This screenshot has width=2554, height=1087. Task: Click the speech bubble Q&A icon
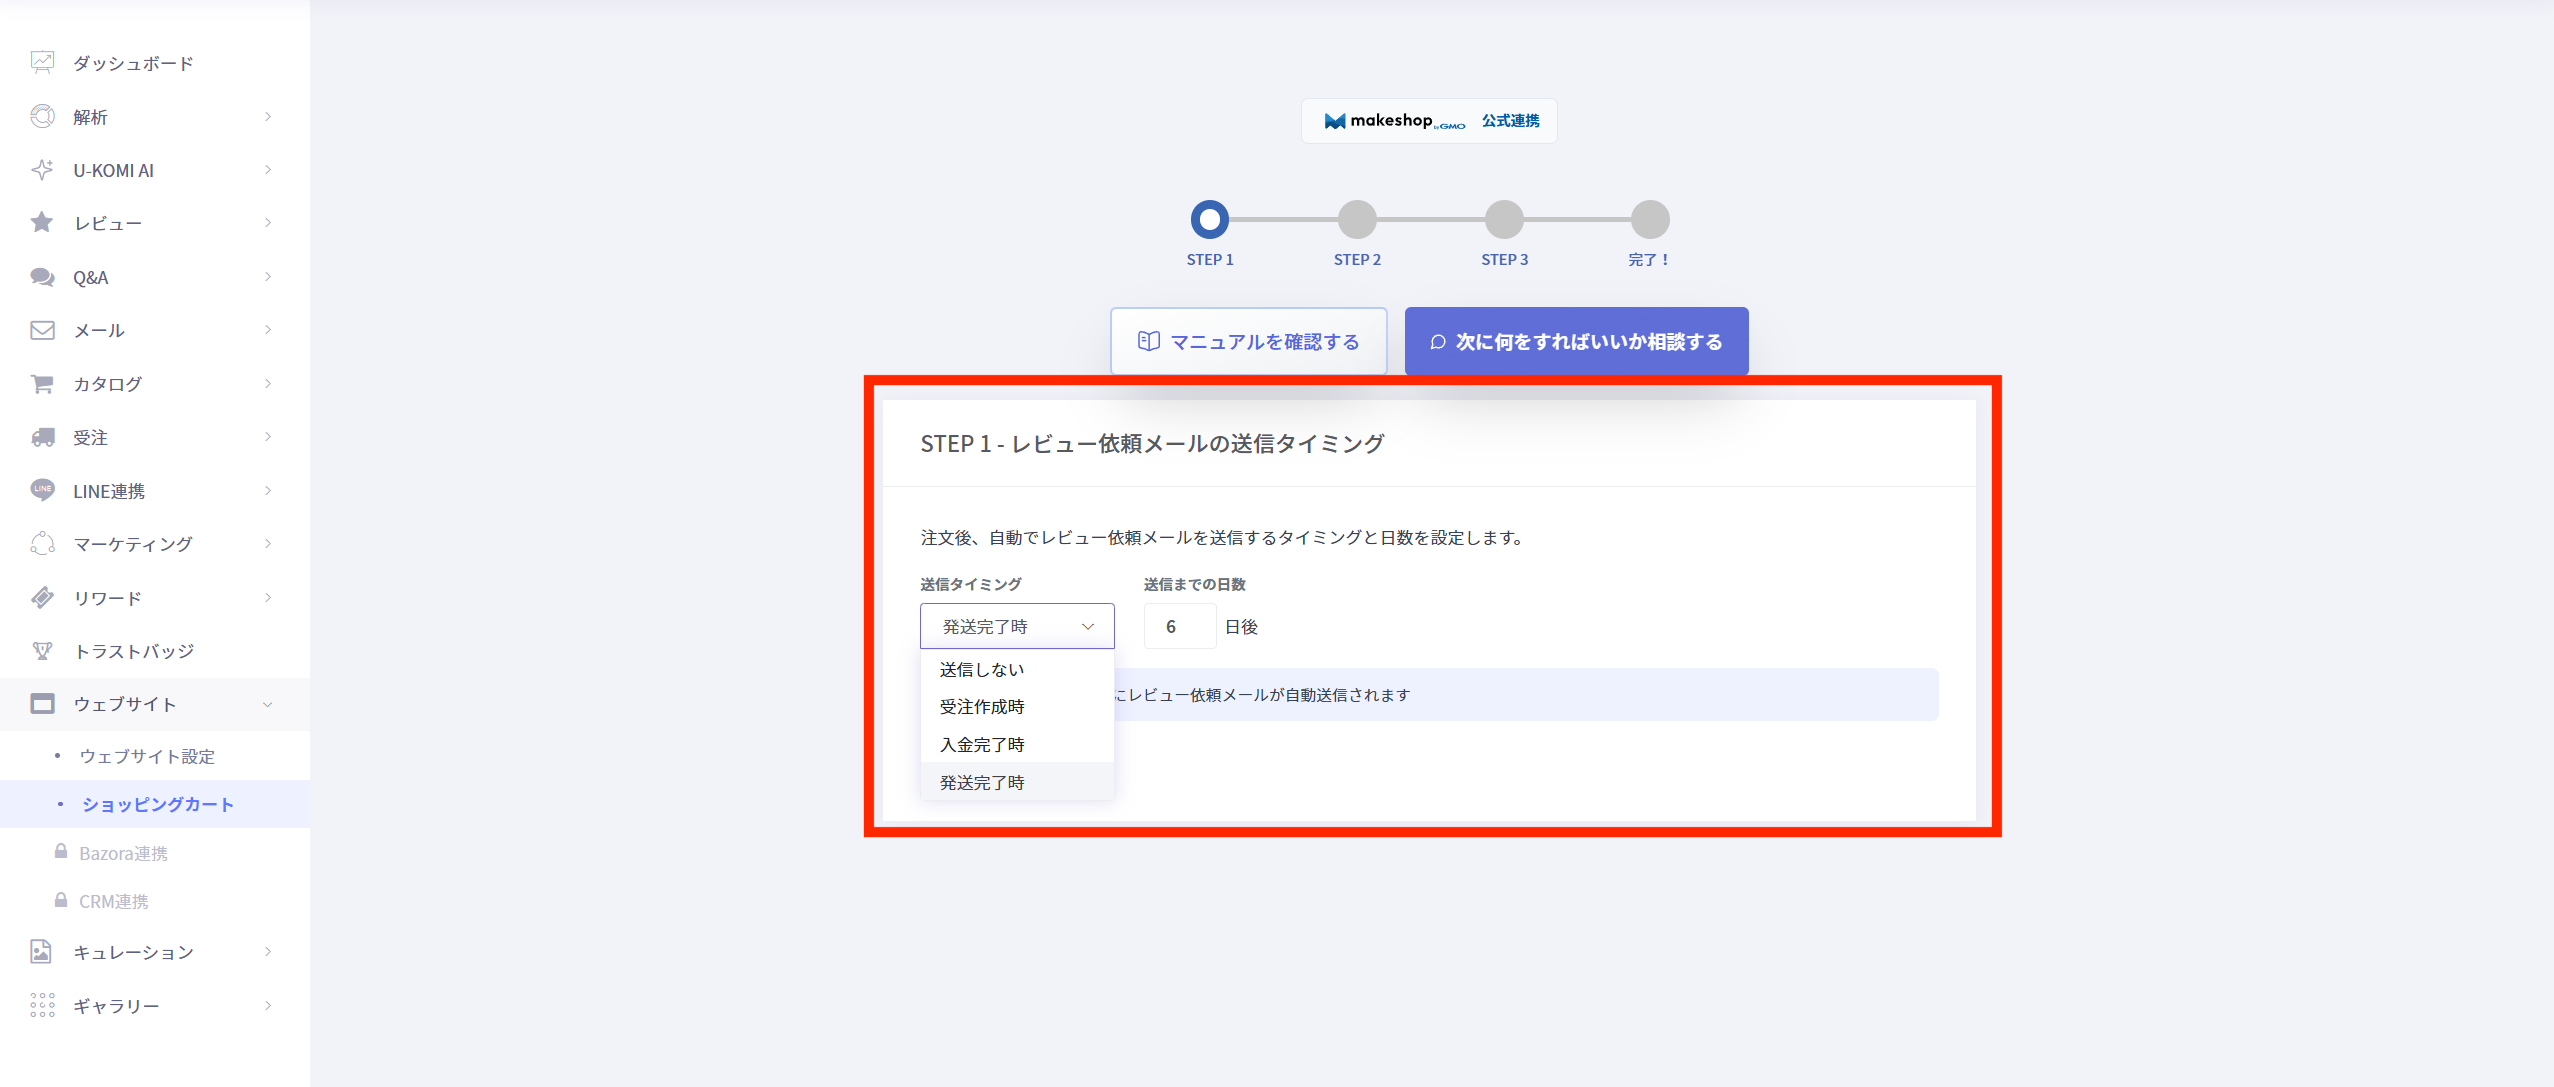pyautogui.click(x=42, y=277)
